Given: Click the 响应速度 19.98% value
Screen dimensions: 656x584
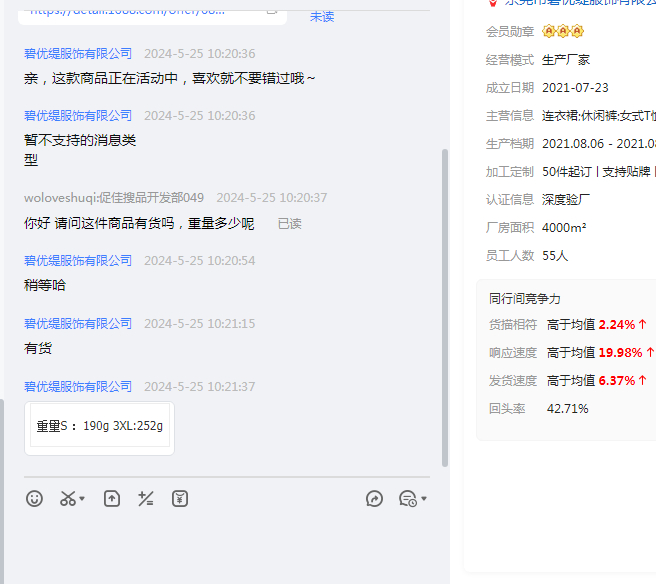Looking at the screenshot, I should click(620, 353).
